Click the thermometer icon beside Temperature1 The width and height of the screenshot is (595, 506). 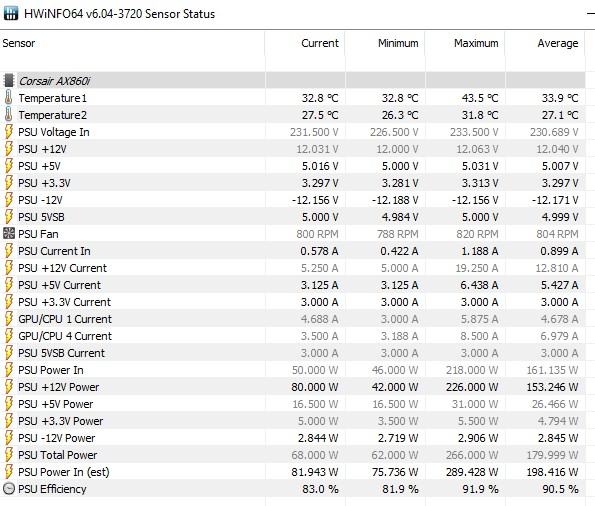click(x=8, y=98)
